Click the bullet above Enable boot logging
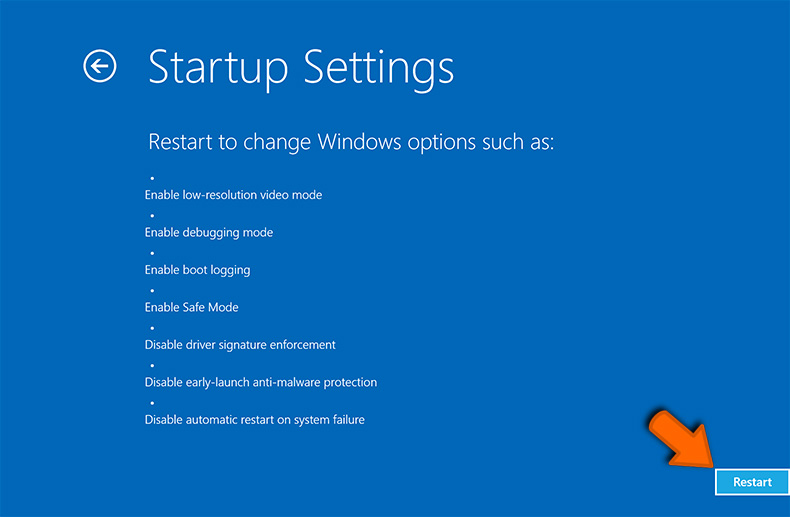 (151, 252)
